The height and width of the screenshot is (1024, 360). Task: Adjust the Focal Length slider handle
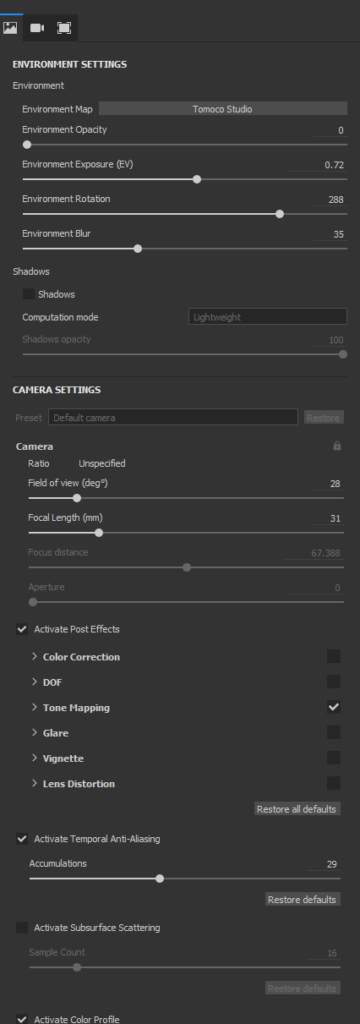point(99,533)
